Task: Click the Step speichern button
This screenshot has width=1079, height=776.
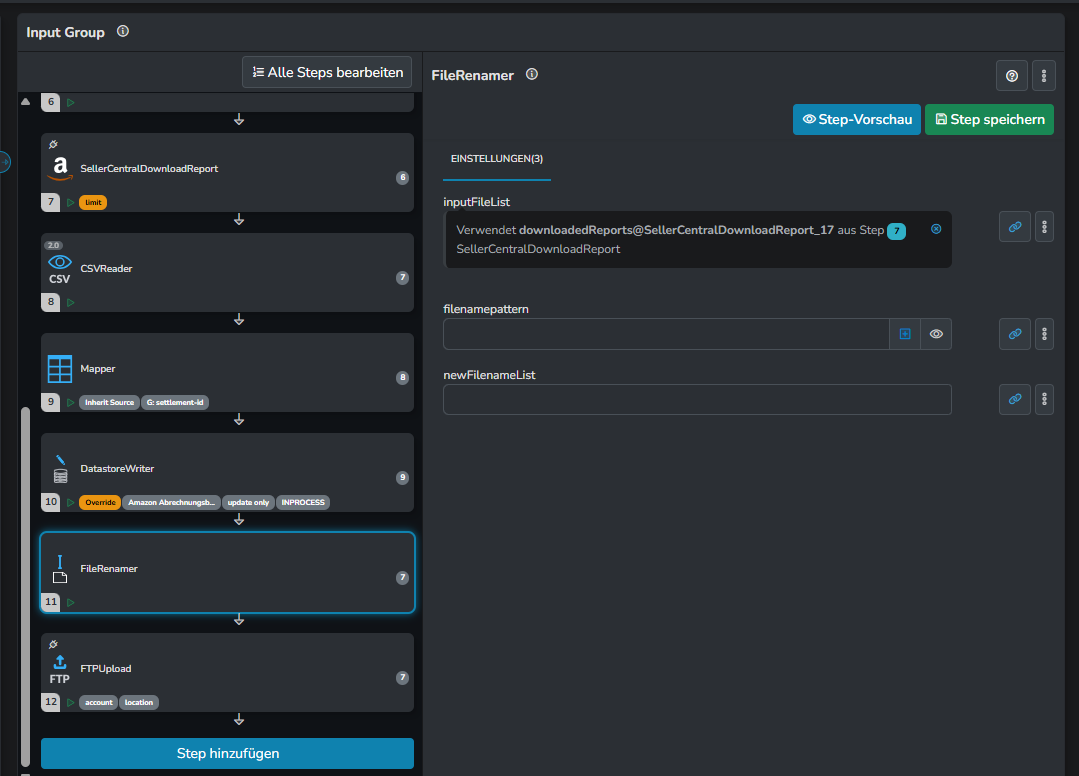Action: 990,120
